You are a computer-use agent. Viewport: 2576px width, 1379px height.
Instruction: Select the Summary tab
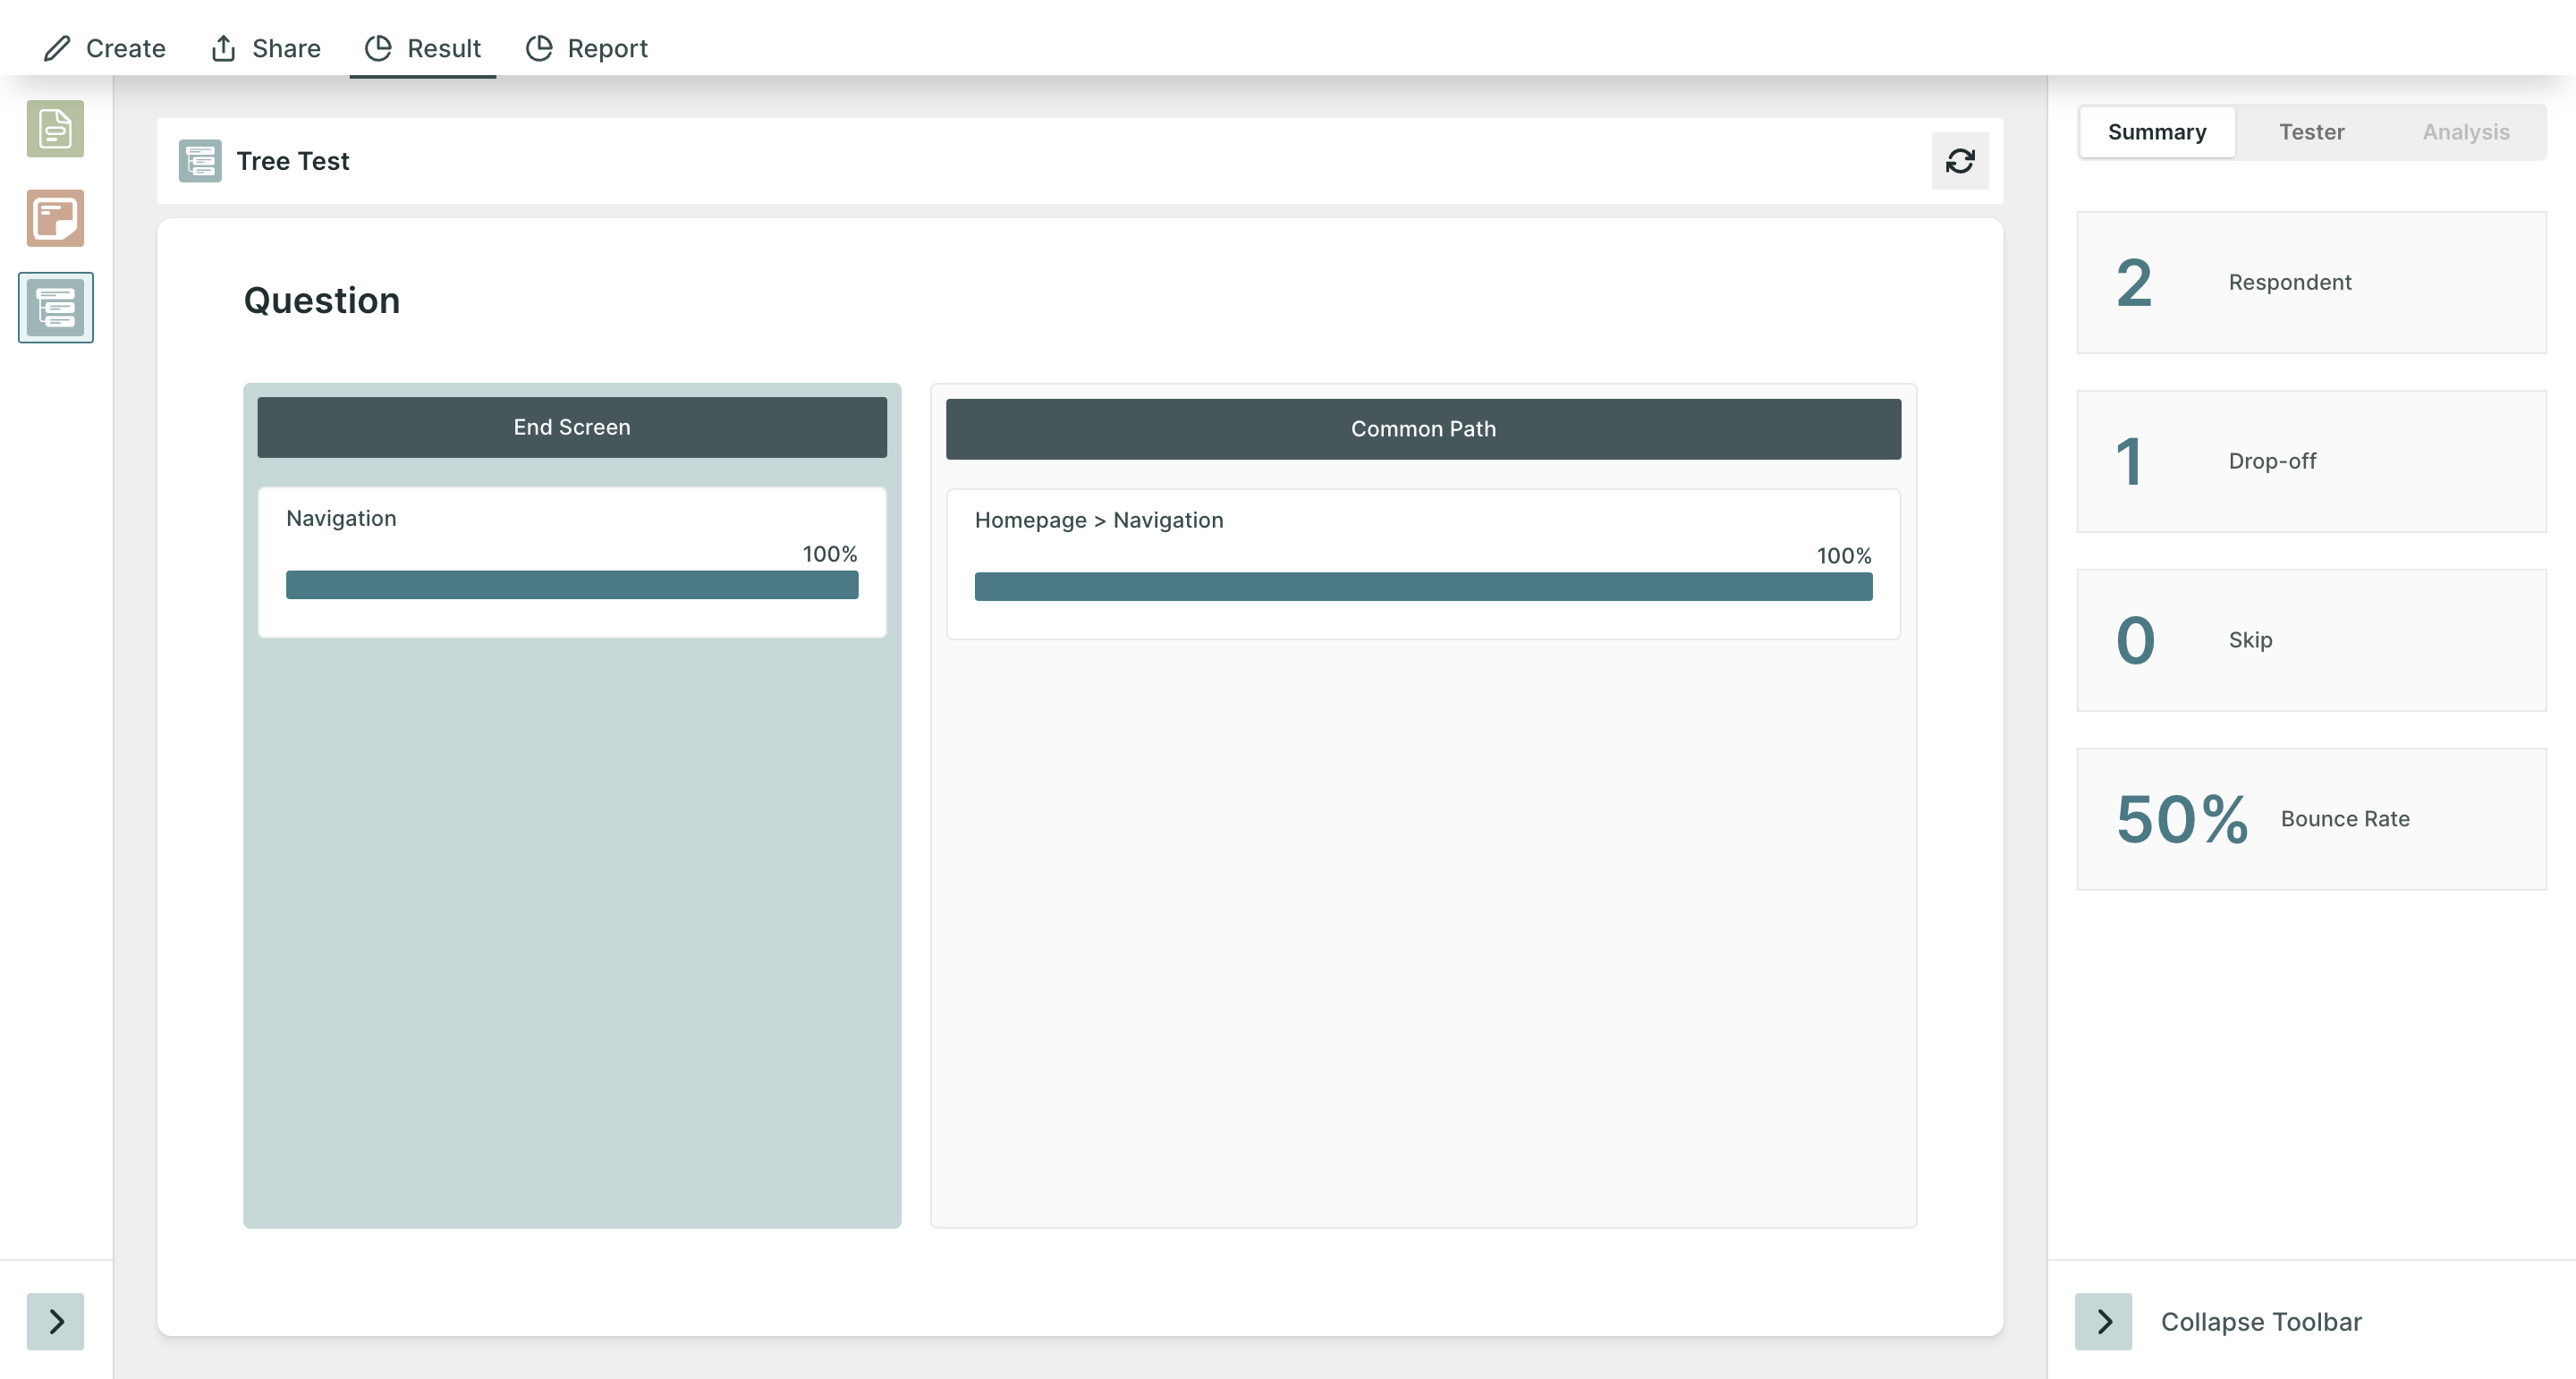pyautogui.click(x=2156, y=132)
